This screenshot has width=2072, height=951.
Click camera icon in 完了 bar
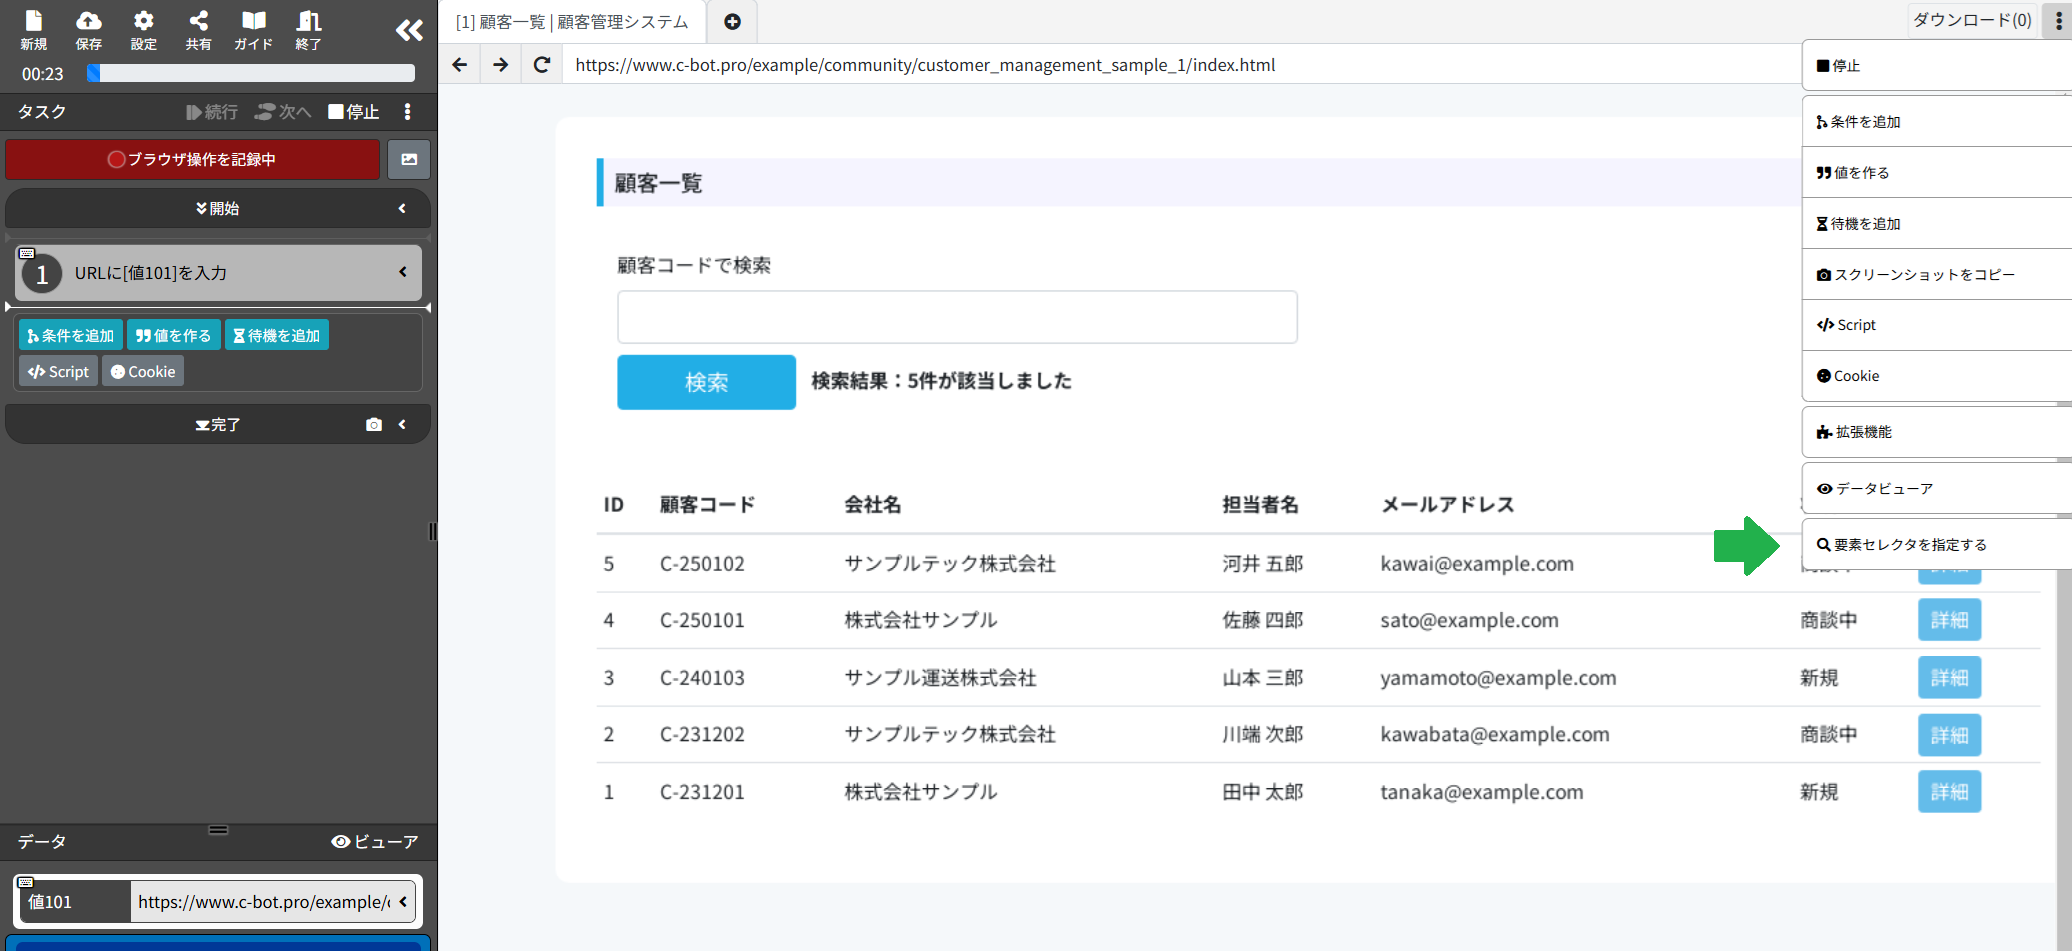(x=374, y=425)
